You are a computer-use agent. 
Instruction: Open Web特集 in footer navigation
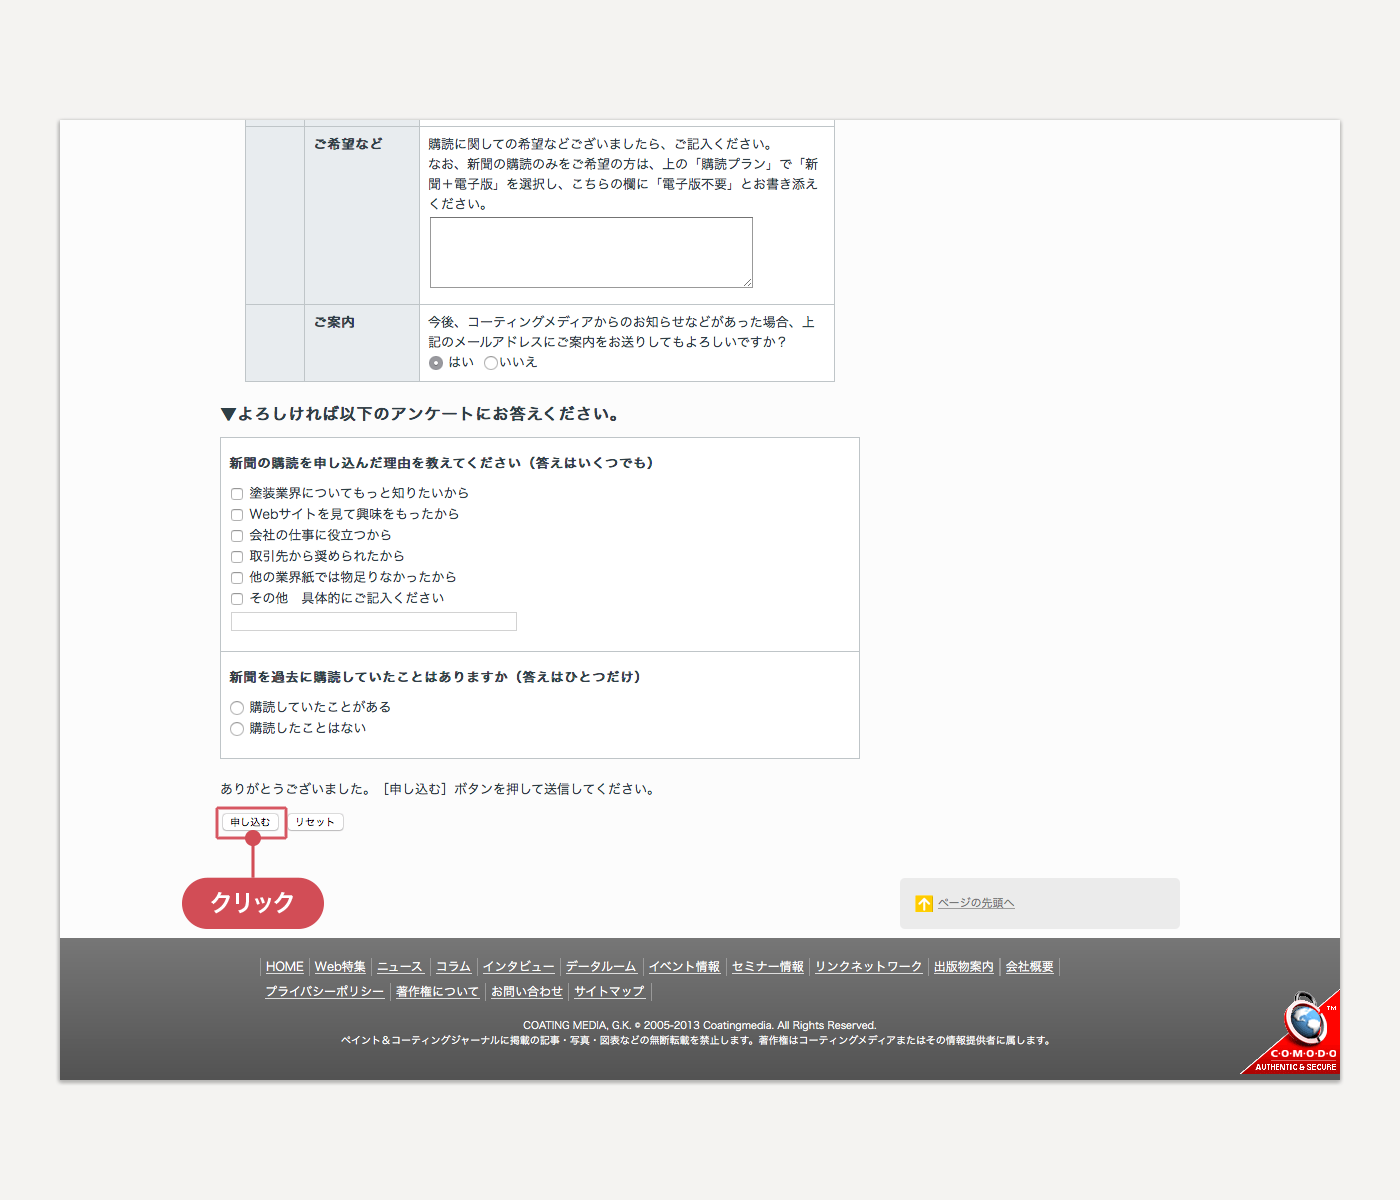[340, 967]
